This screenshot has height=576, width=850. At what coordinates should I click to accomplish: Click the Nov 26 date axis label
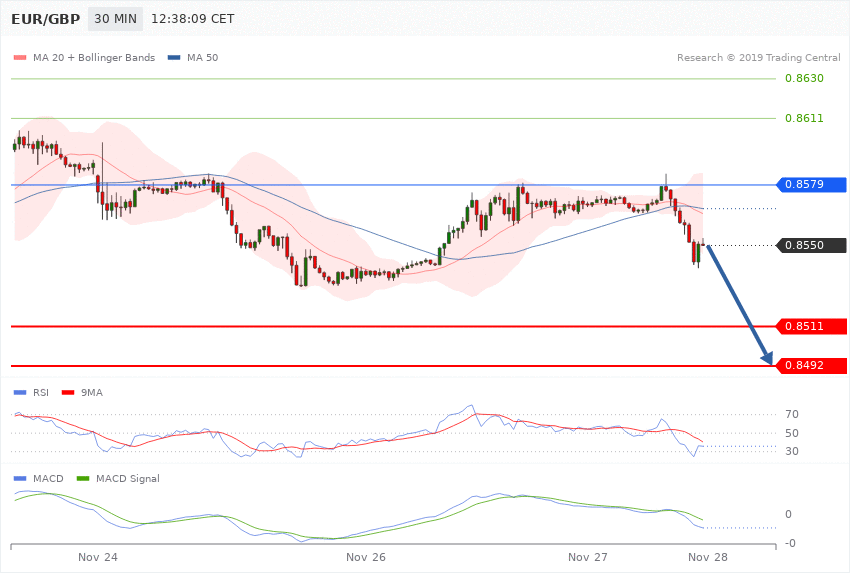coord(366,558)
